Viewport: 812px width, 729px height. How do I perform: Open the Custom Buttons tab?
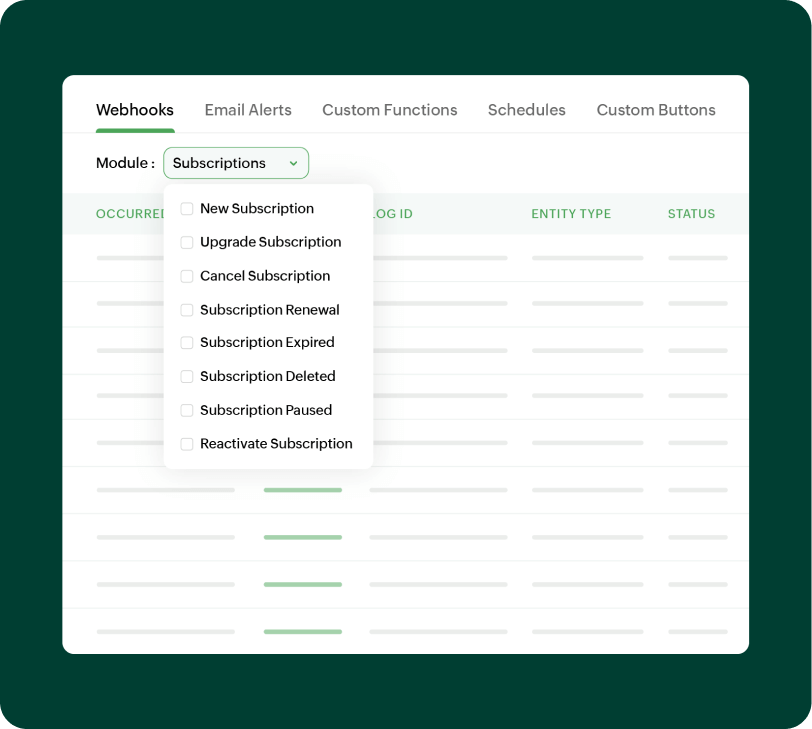pyautogui.click(x=656, y=110)
